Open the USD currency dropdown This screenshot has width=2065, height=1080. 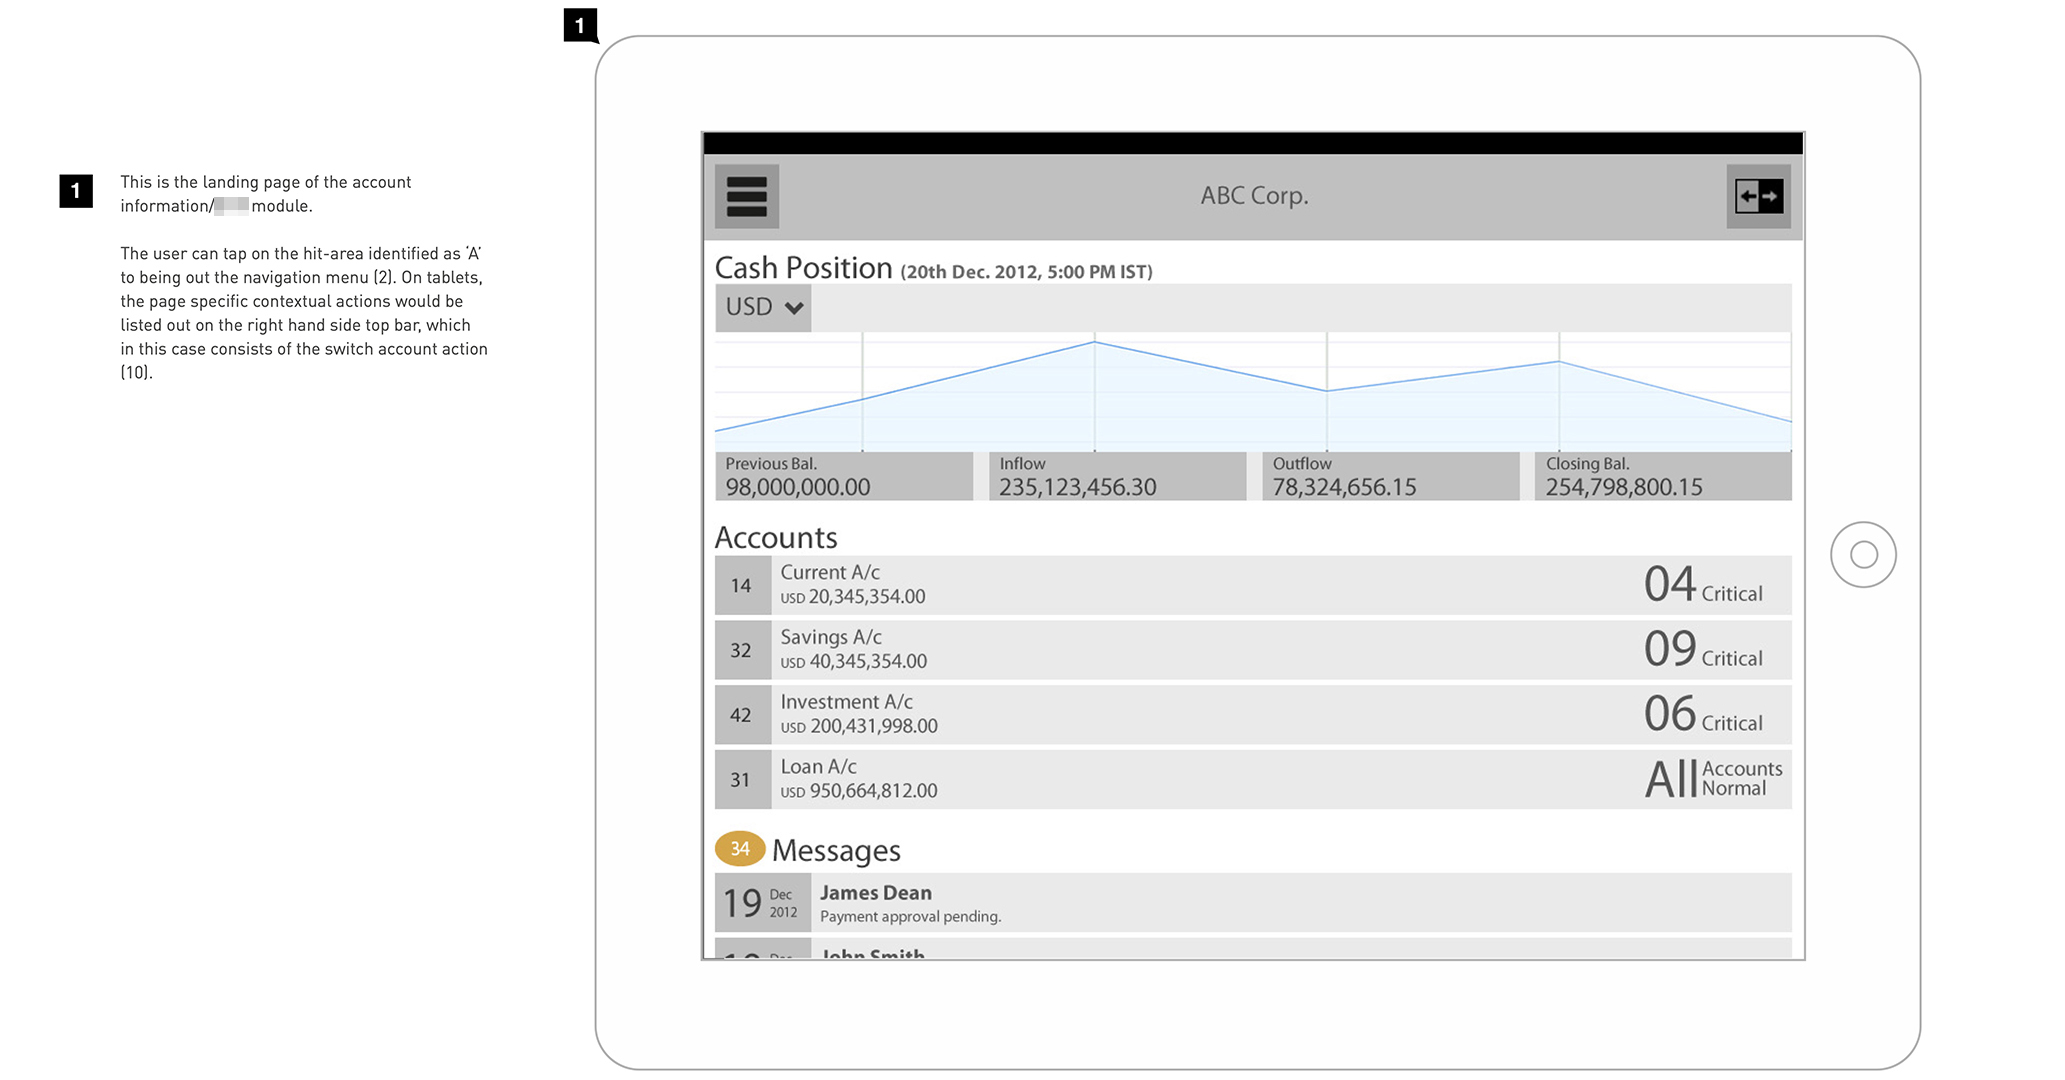click(762, 307)
